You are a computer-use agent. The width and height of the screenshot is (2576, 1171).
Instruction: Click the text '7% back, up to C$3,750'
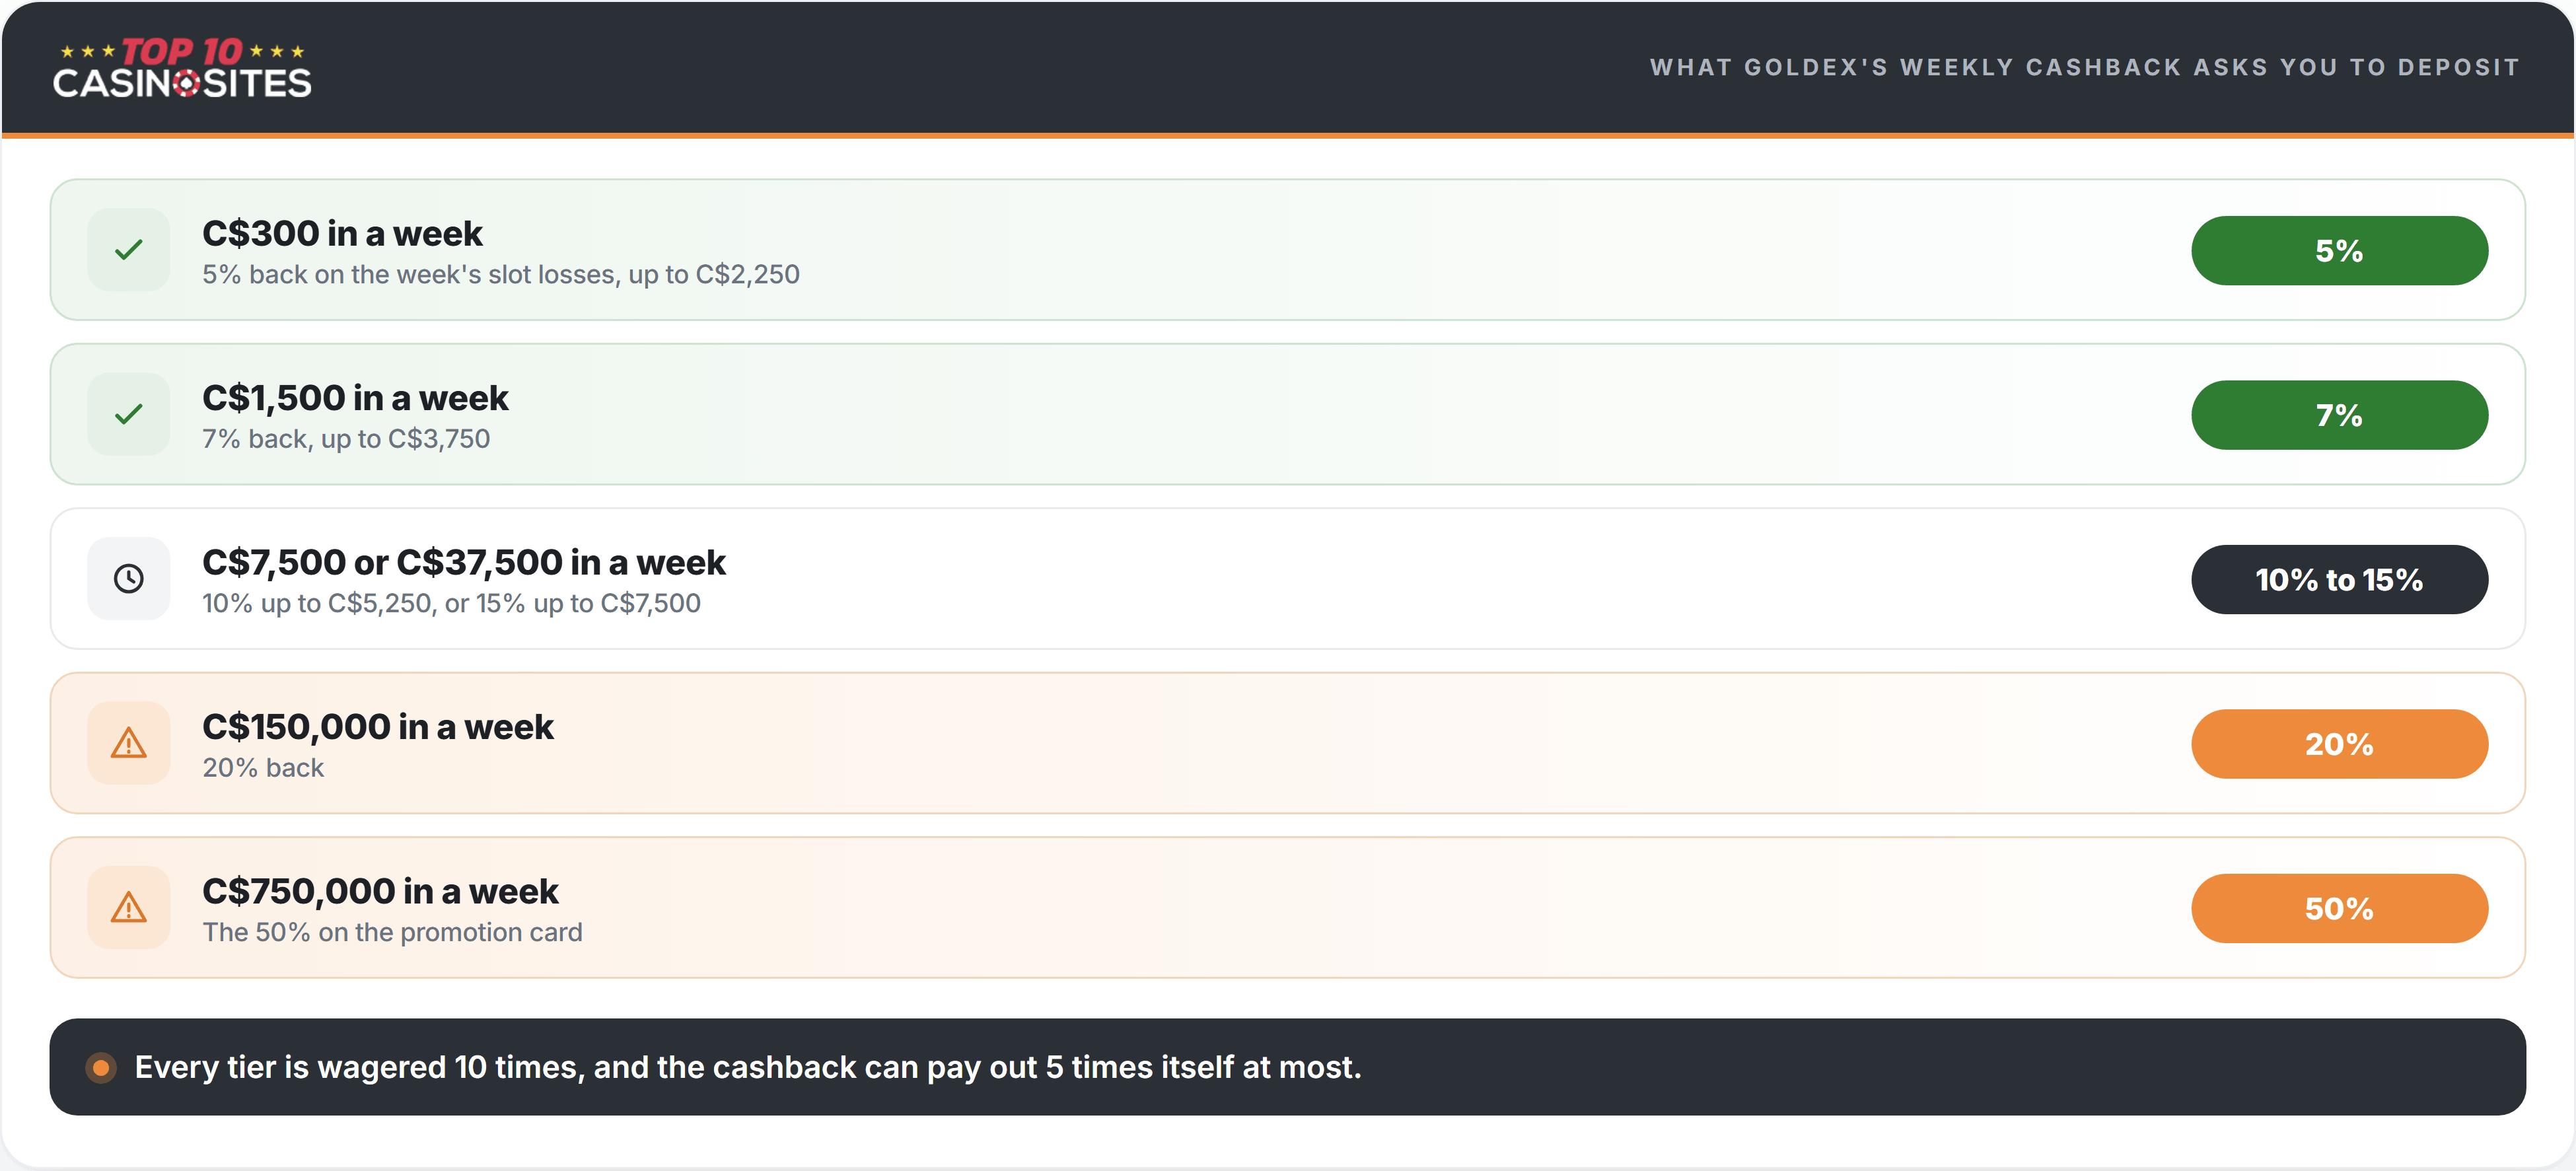pos(346,439)
